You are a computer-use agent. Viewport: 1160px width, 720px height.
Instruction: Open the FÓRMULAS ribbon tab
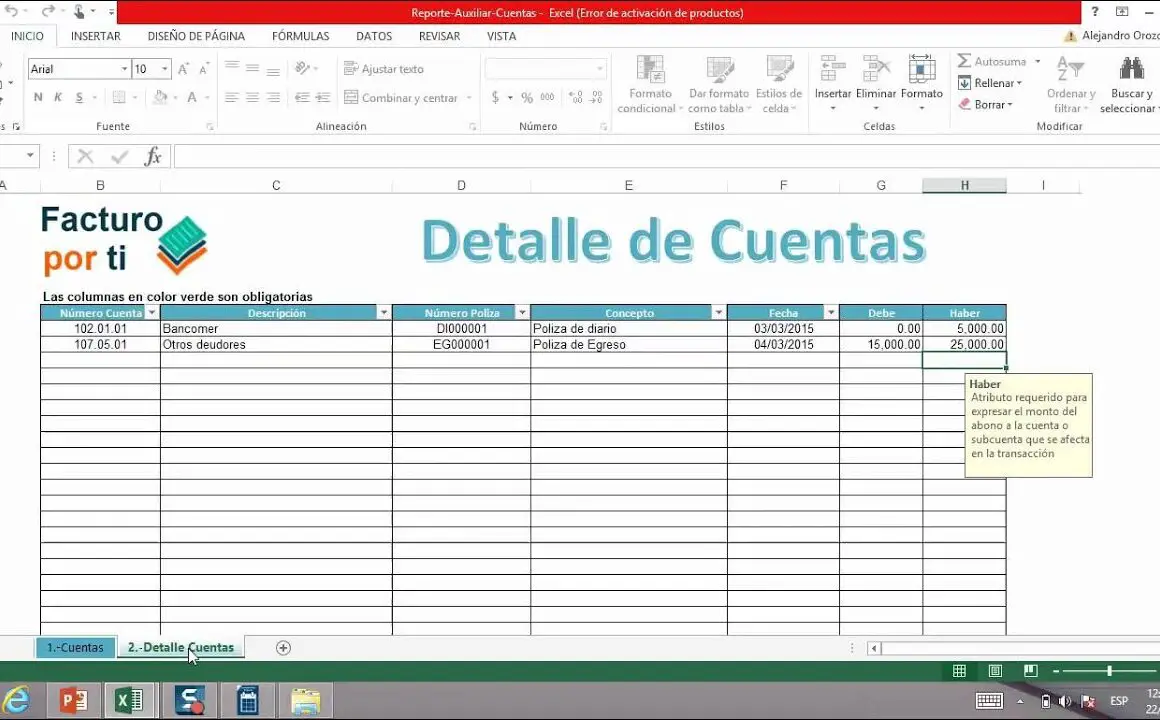pos(300,36)
